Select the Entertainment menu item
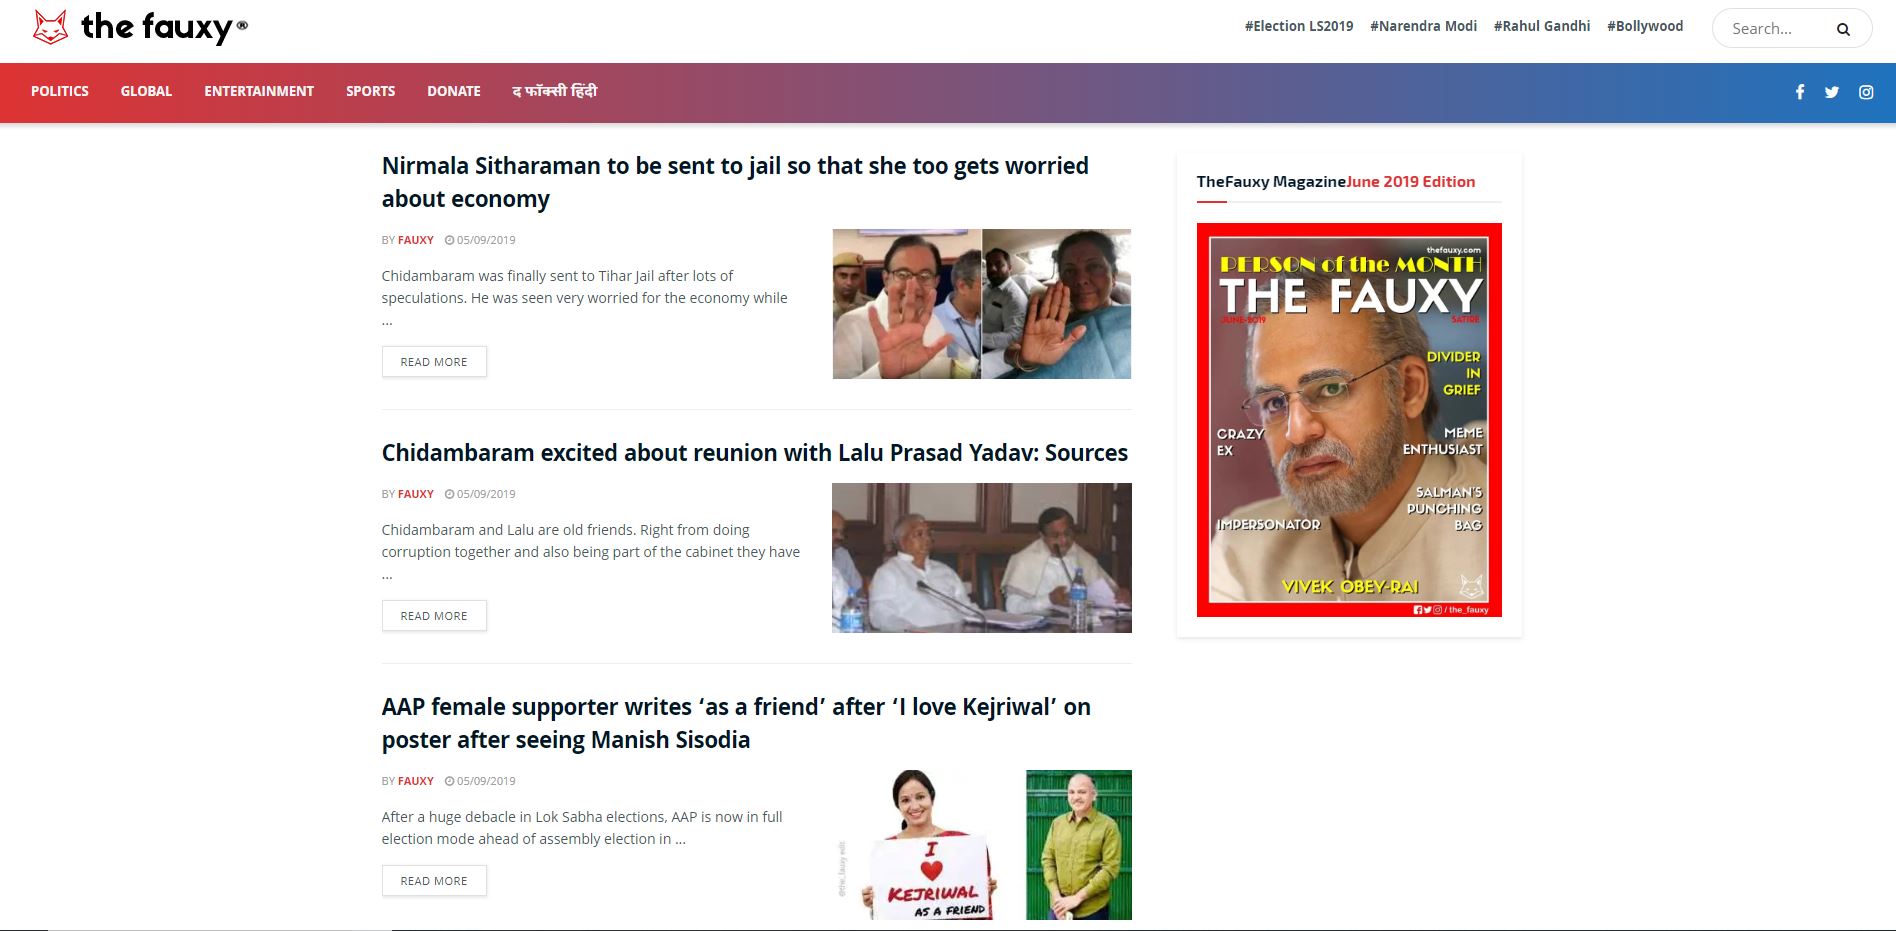The width and height of the screenshot is (1896, 931). click(x=259, y=91)
